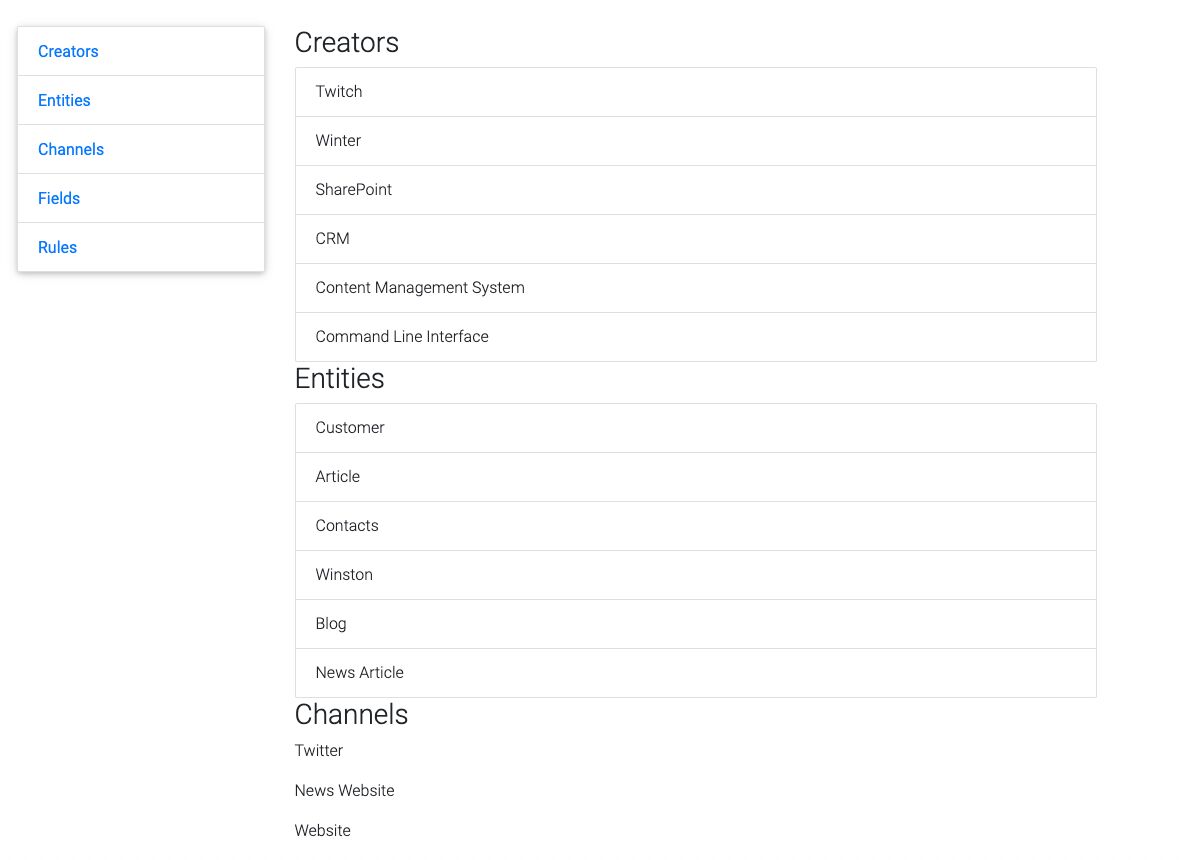This screenshot has height=860, width=1184.
Task: Select the CRM creator entry
Action: click(695, 239)
